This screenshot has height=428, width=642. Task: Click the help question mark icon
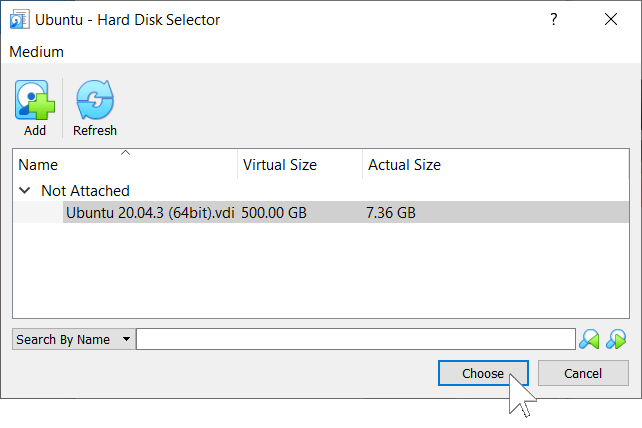pos(554,19)
